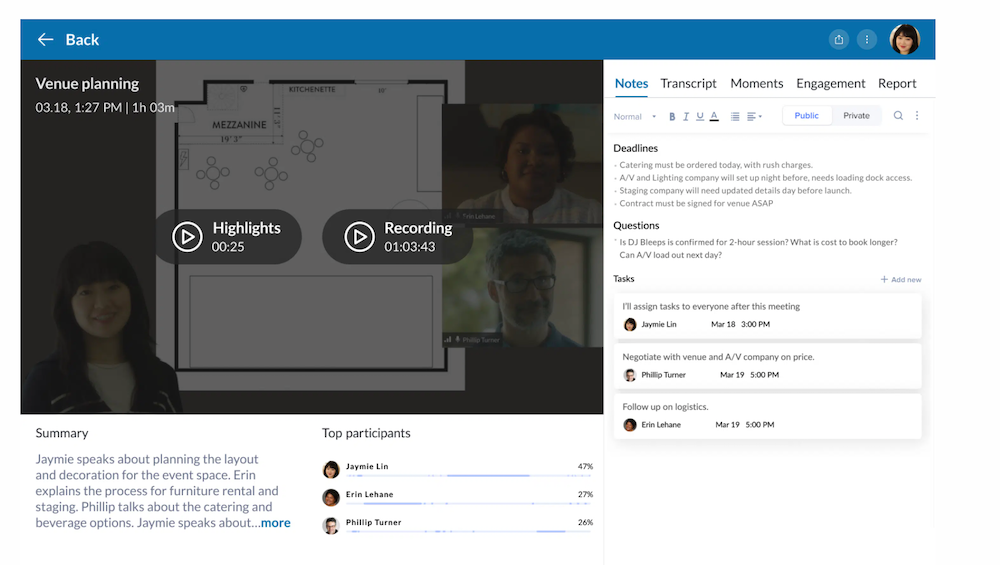Click the share icon in header
Screen dimensions: 1000x565
coord(838,40)
